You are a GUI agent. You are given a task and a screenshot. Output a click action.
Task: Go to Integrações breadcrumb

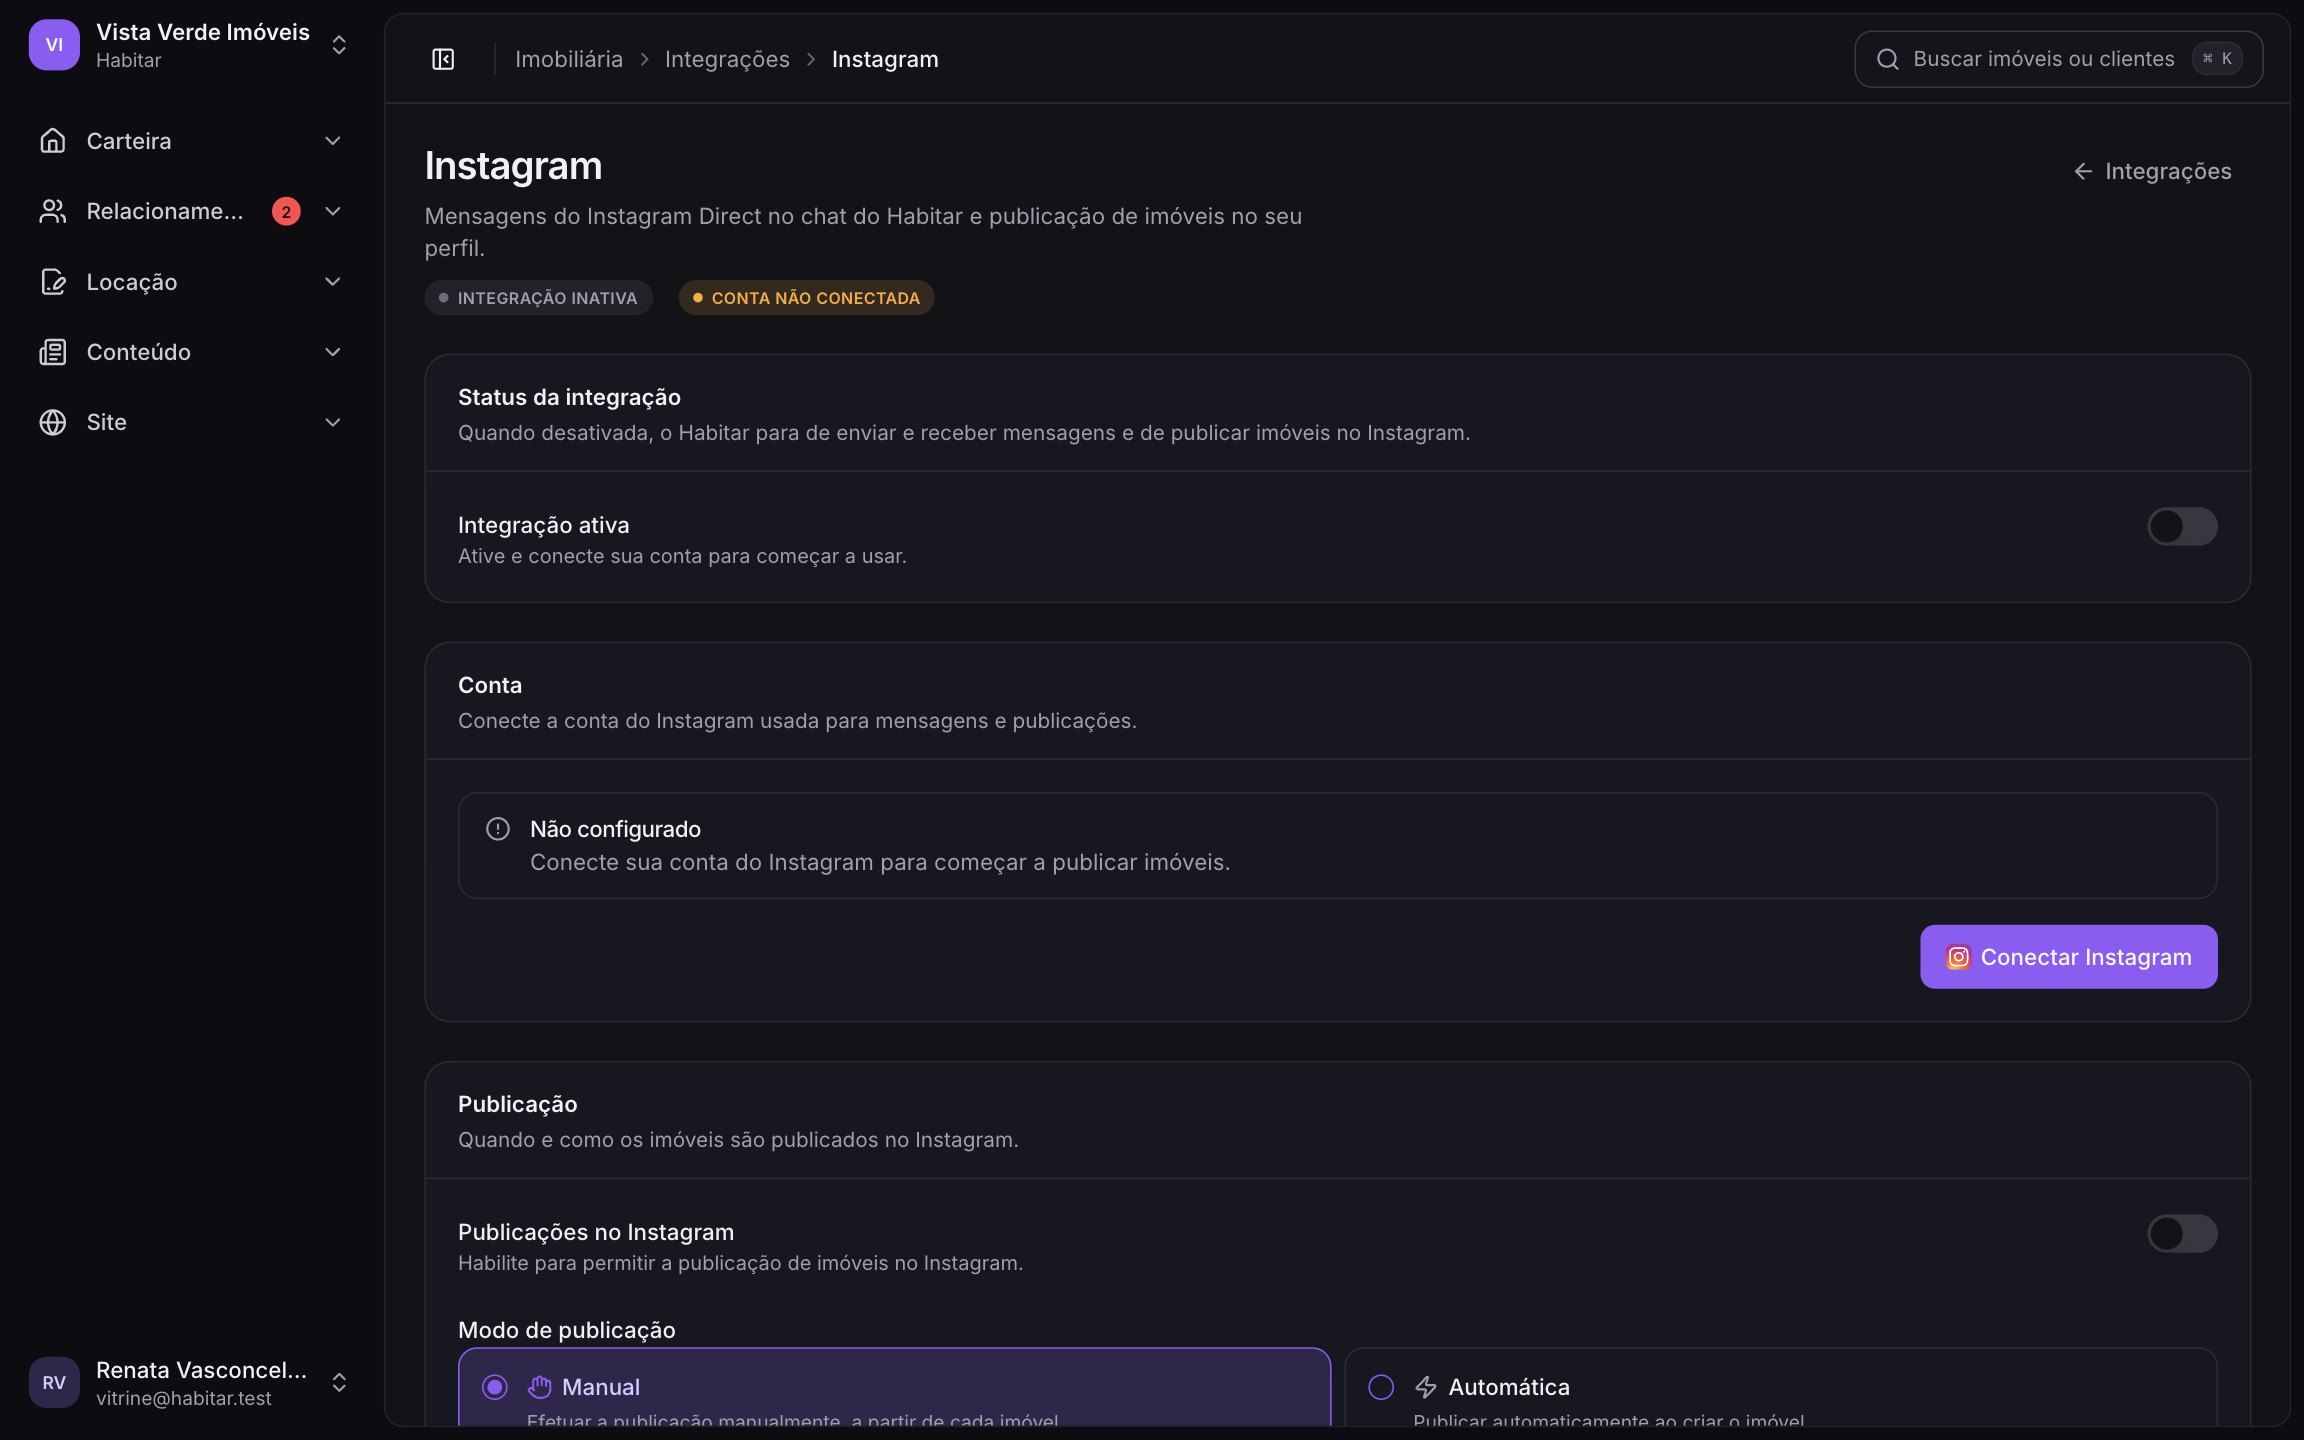(727, 59)
